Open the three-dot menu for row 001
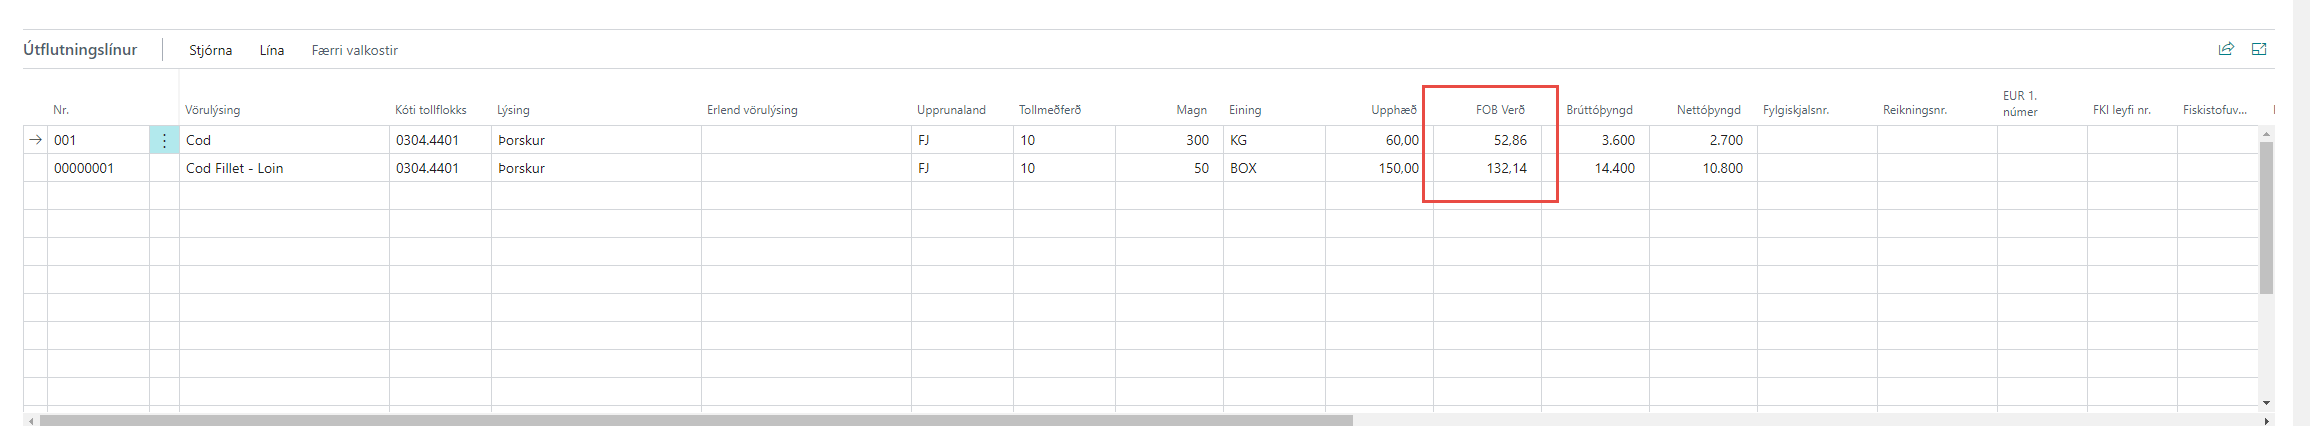This screenshot has height=426, width=2322. point(164,141)
